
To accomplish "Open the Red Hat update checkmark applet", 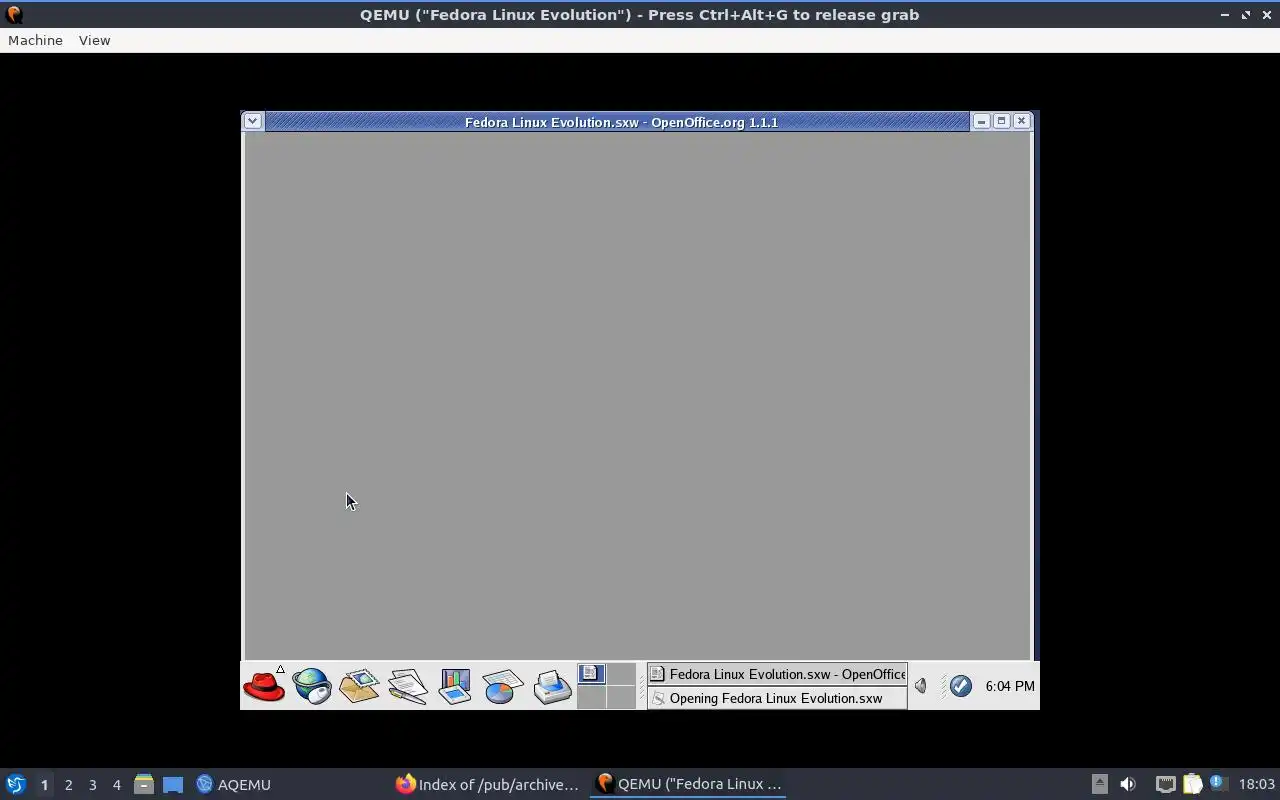I will (x=960, y=686).
